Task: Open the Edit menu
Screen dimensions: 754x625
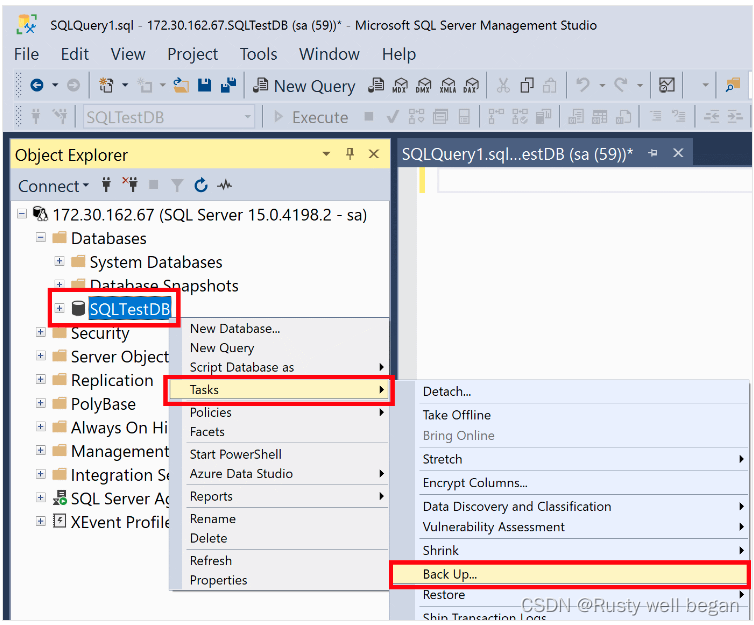Action: 75,54
